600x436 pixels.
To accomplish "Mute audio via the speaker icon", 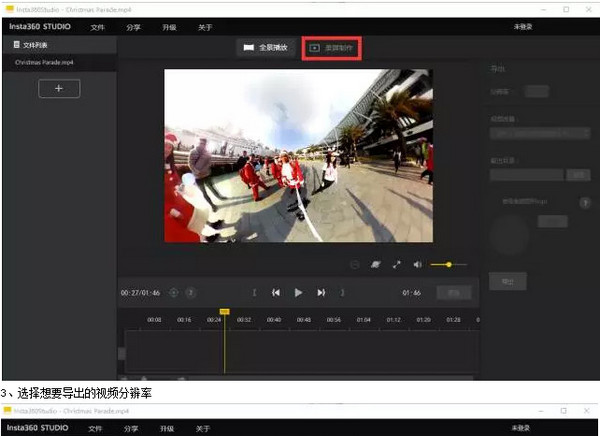I will pos(417,264).
